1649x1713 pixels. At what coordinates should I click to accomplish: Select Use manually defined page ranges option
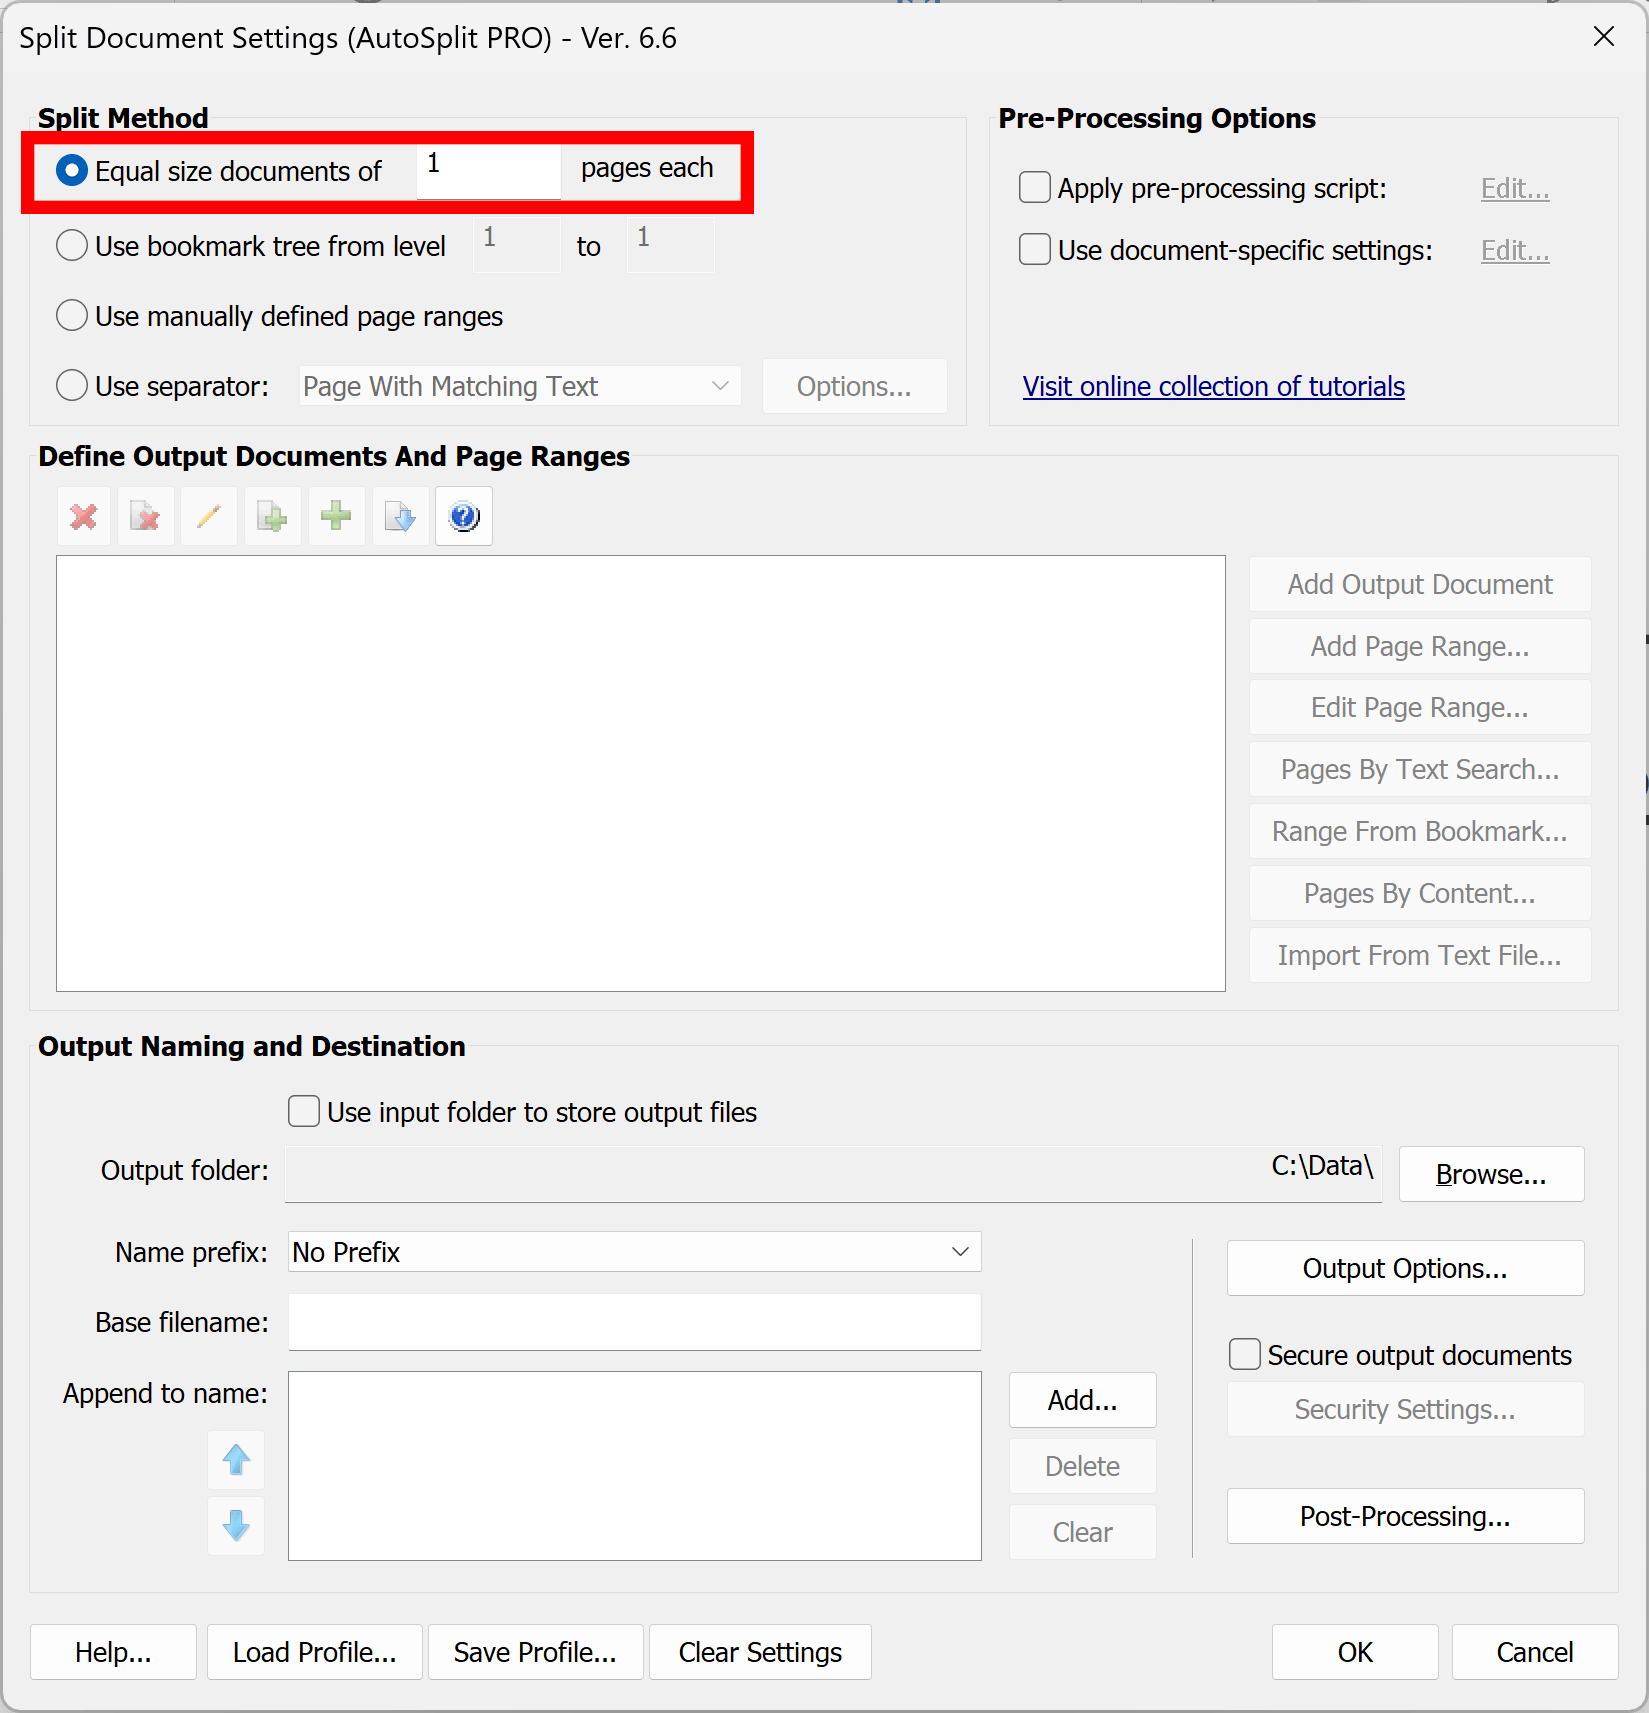72,316
